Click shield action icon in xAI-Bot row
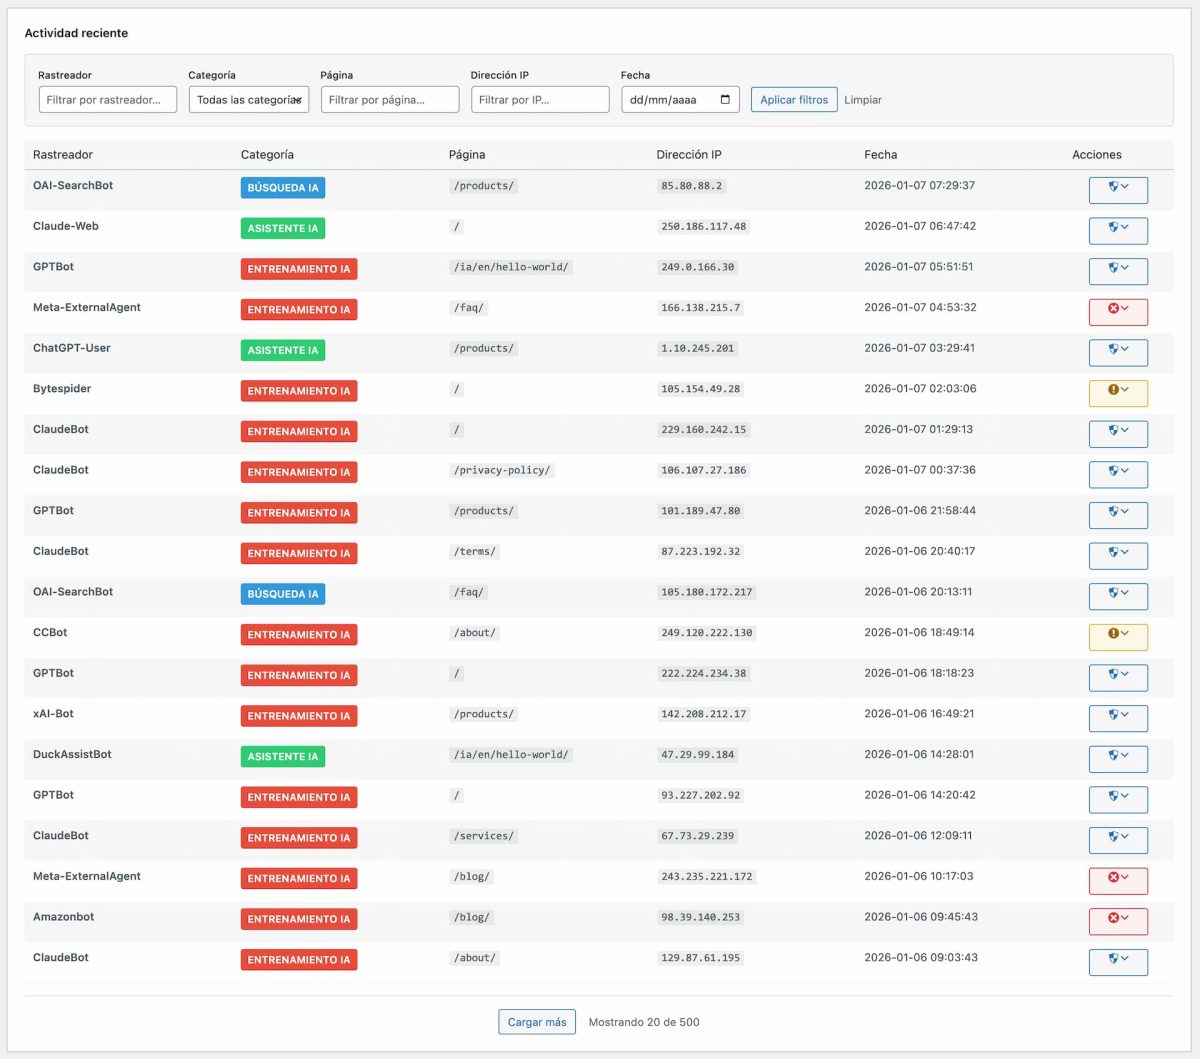Screen dimensions: 1200x1059 click(x=1113, y=716)
